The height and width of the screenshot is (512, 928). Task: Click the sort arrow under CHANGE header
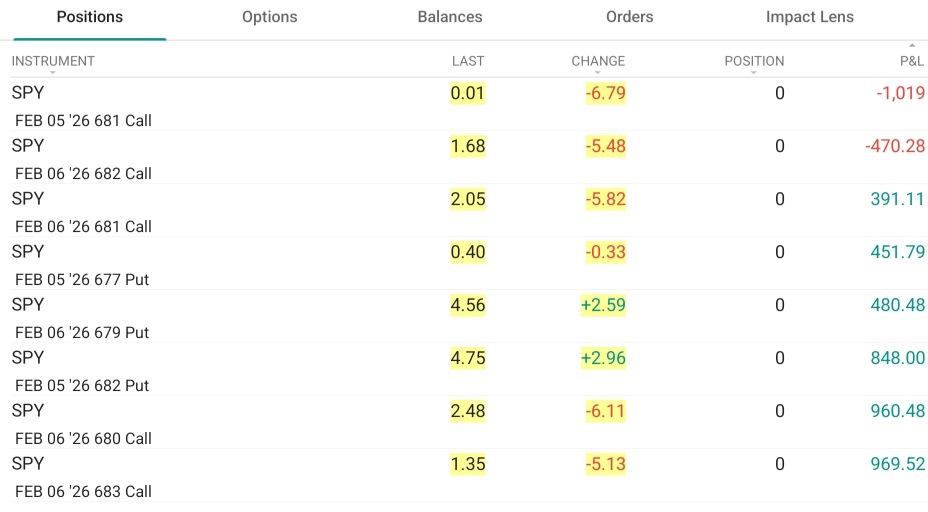click(597, 73)
